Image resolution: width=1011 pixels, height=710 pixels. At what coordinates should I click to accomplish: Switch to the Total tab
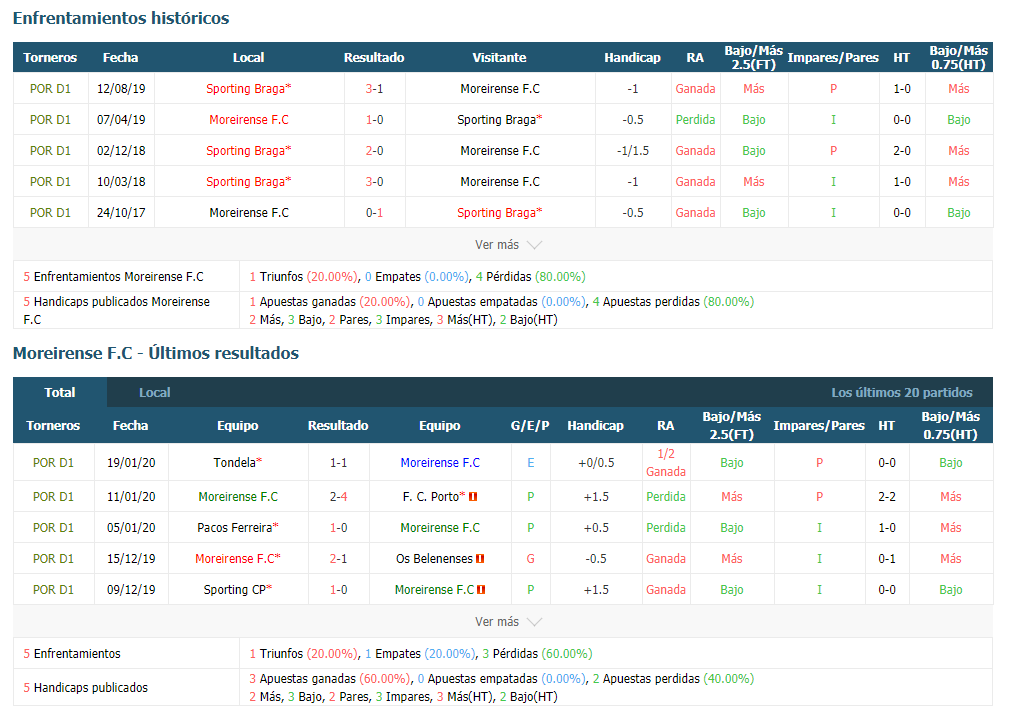coord(60,392)
